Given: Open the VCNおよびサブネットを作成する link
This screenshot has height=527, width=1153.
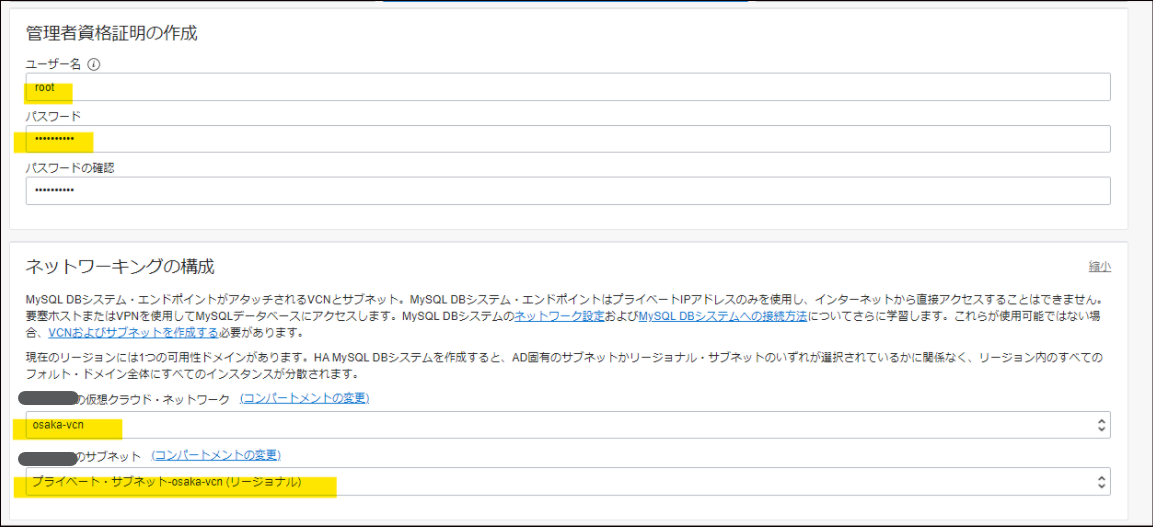Looking at the screenshot, I should tap(133, 332).
